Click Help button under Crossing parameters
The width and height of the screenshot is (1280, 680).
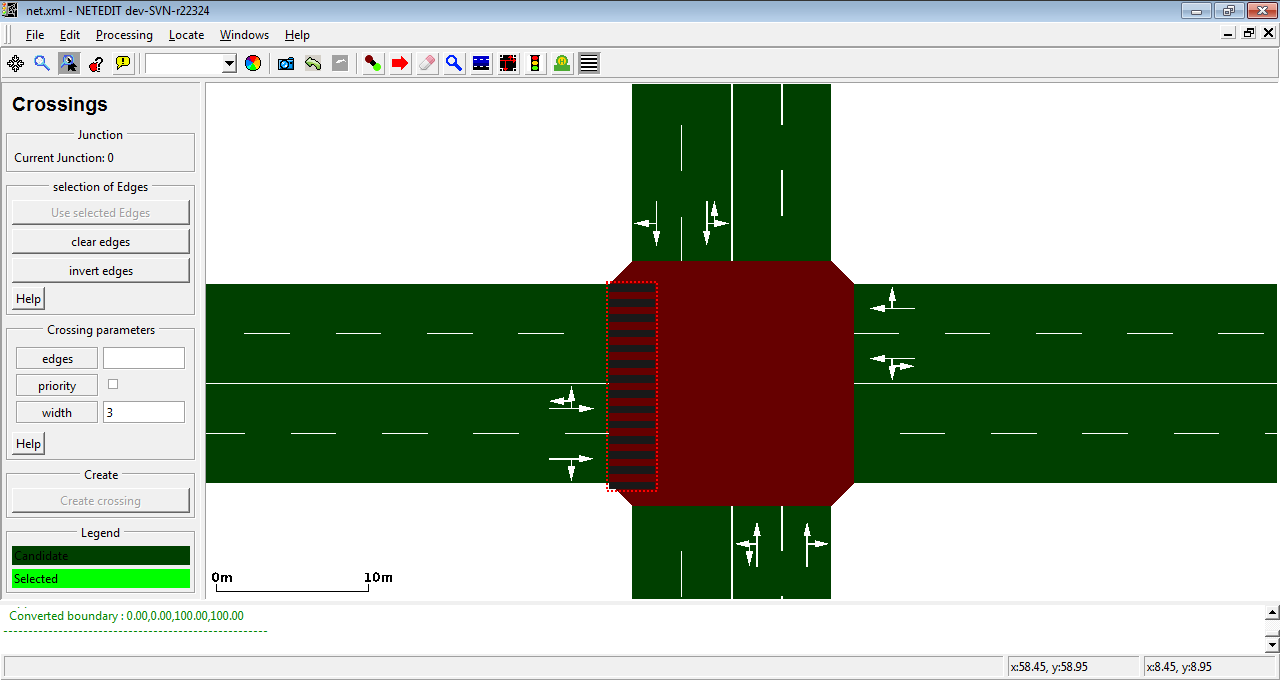(28, 443)
